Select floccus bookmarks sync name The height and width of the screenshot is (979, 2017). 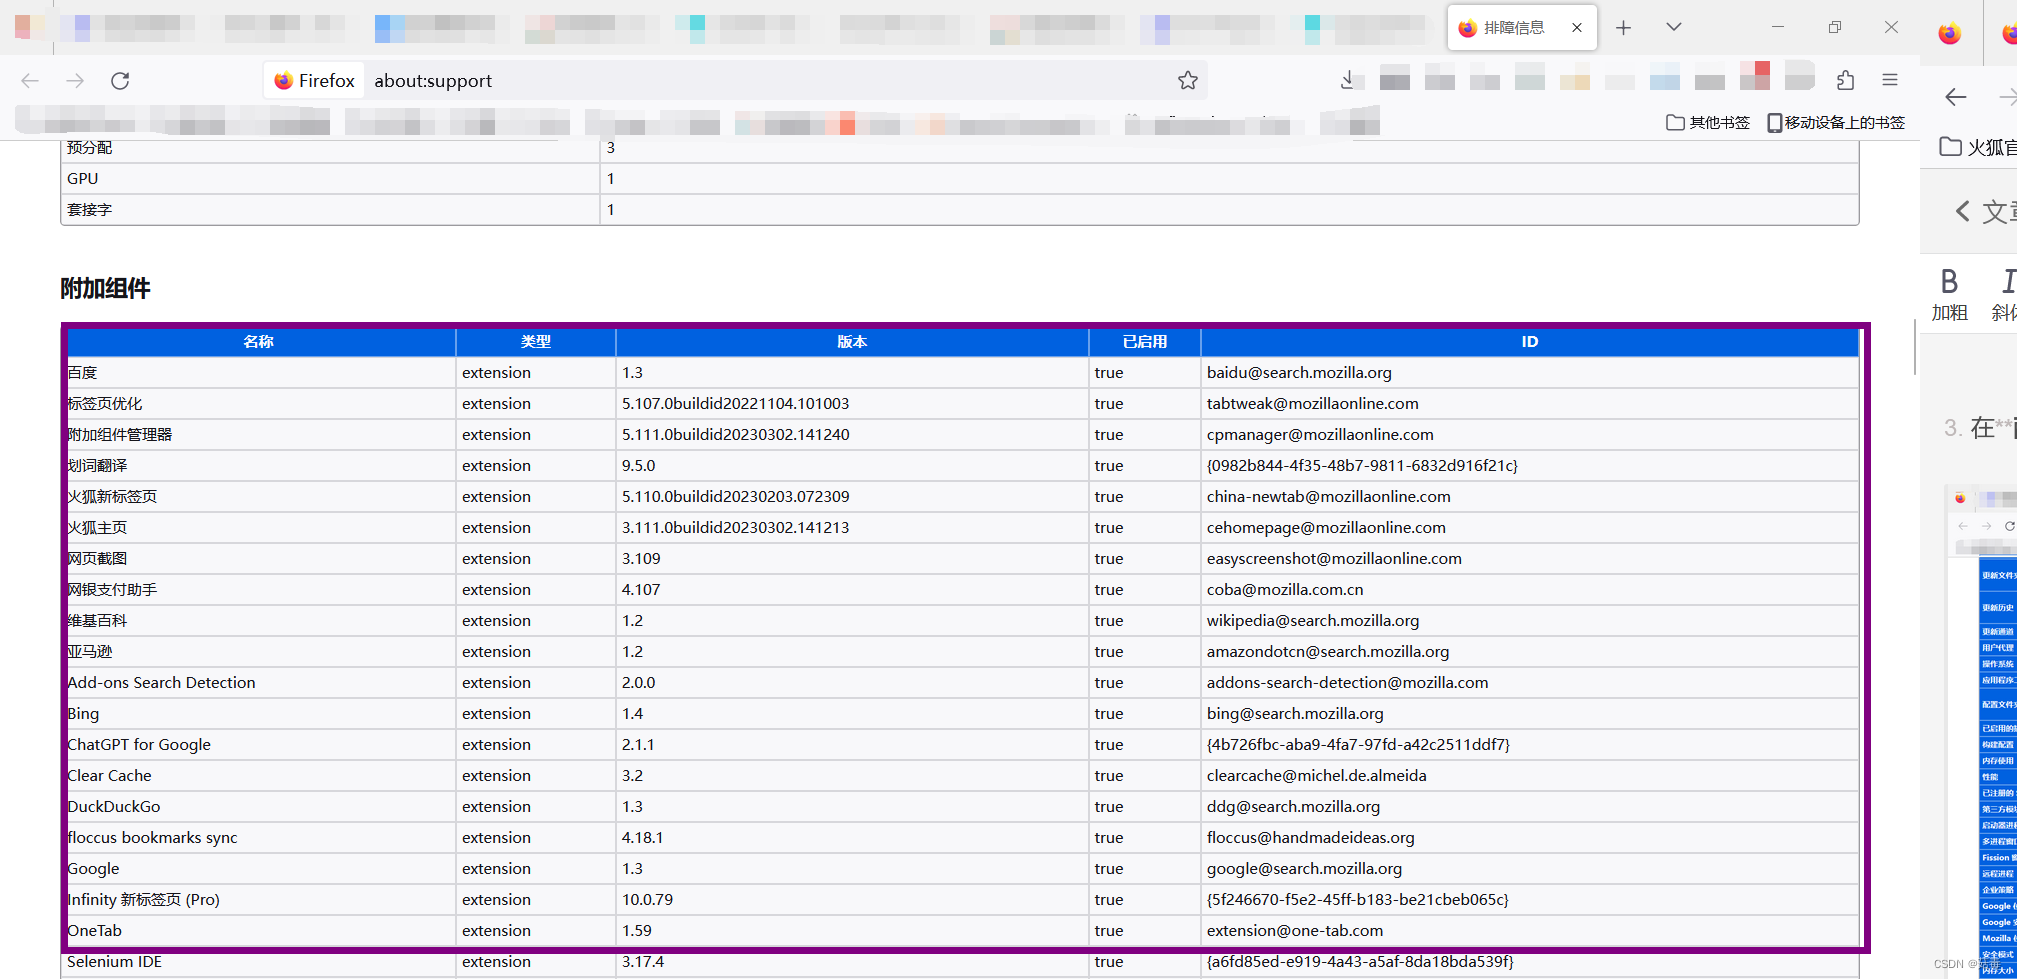(x=152, y=838)
